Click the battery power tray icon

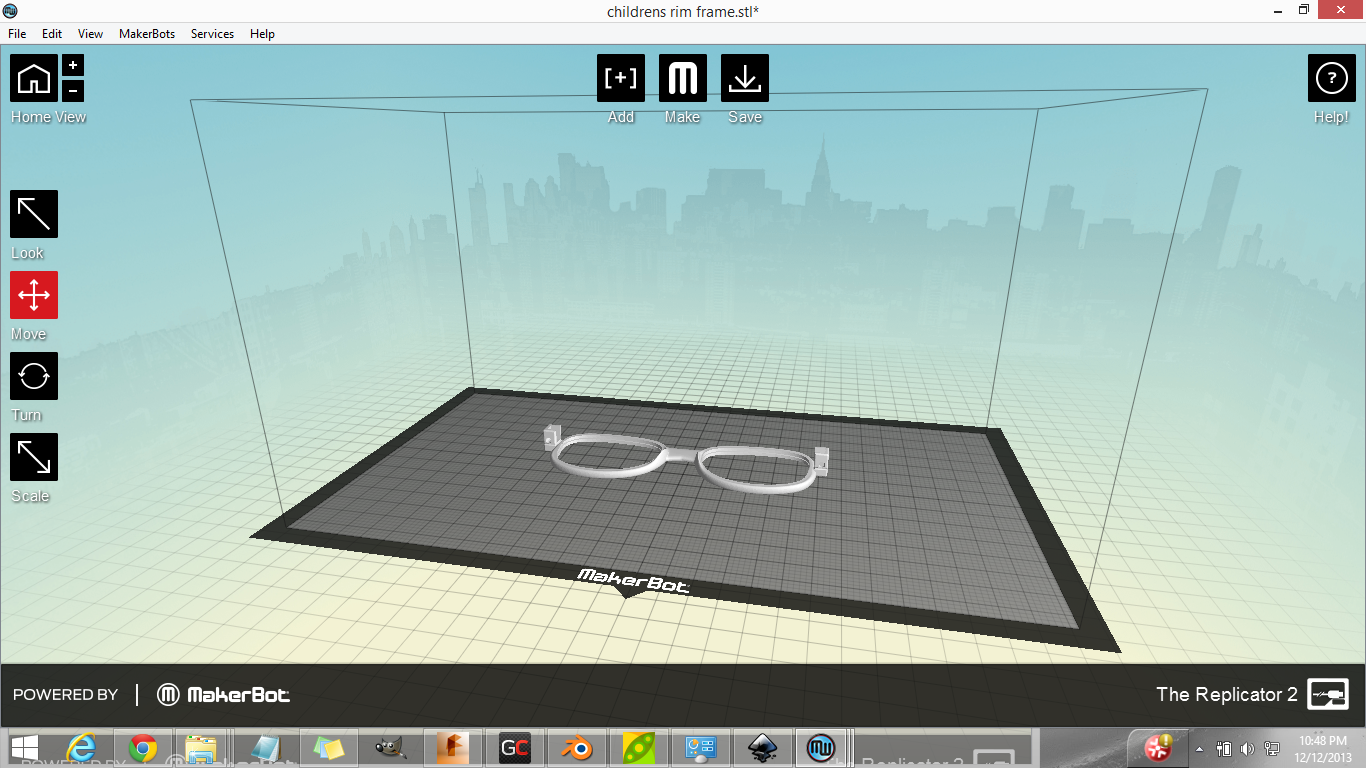pyautogui.click(x=1224, y=749)
